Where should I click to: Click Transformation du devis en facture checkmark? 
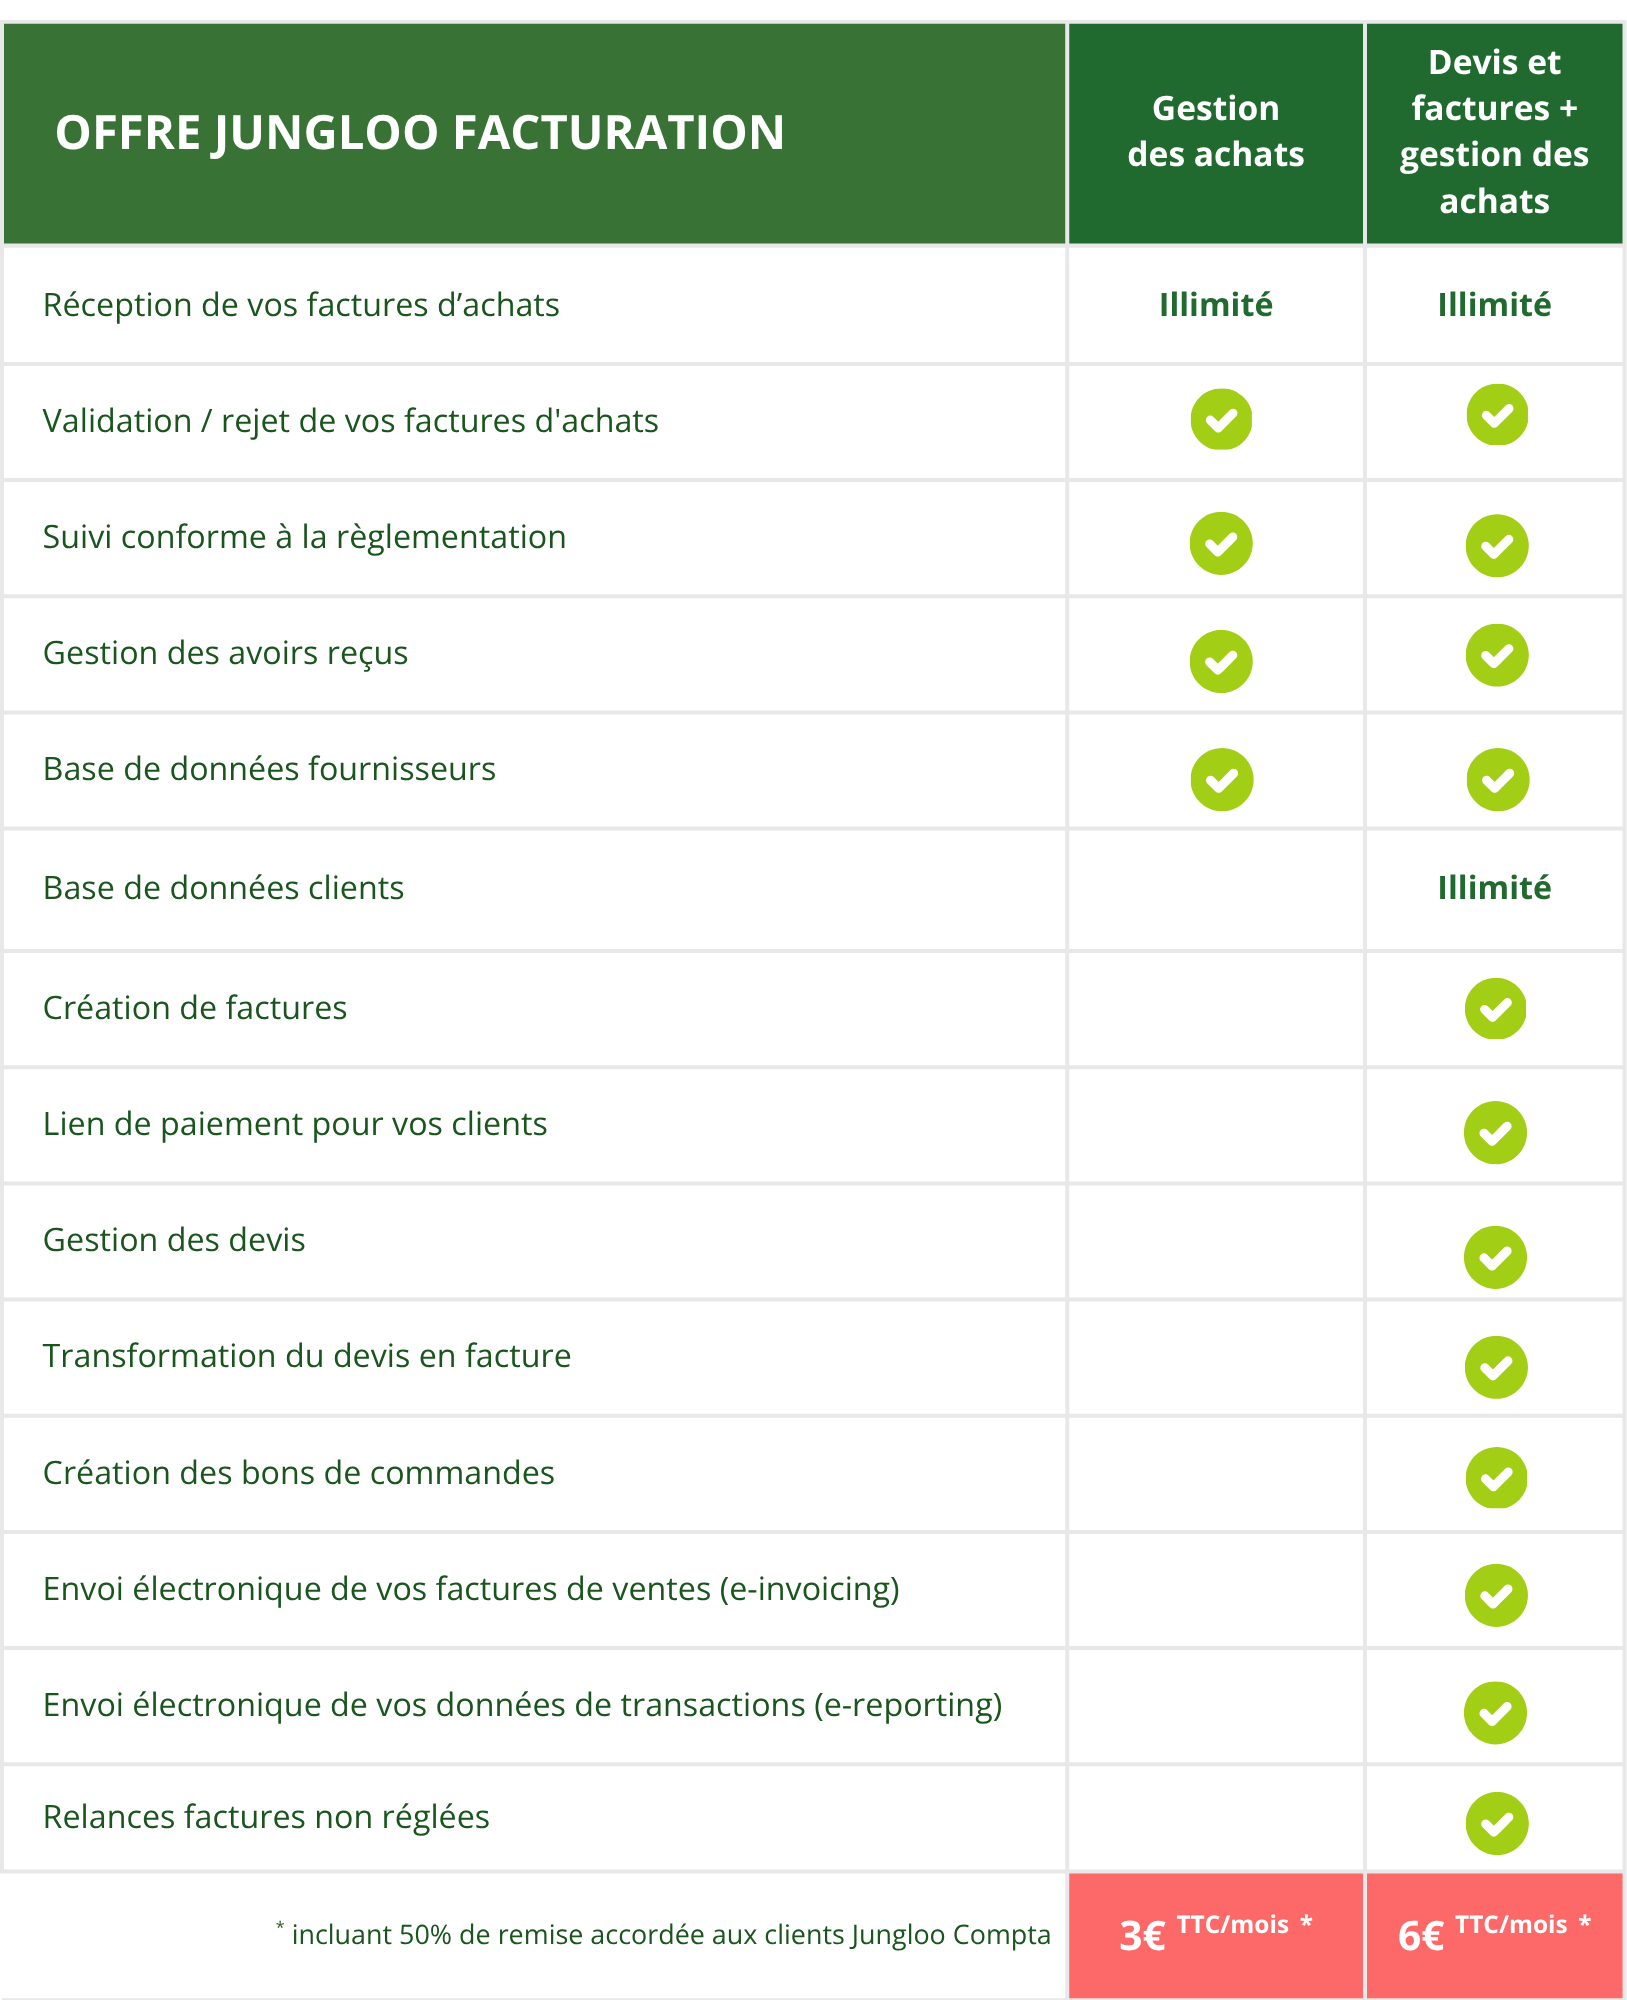(1496, 1367)
